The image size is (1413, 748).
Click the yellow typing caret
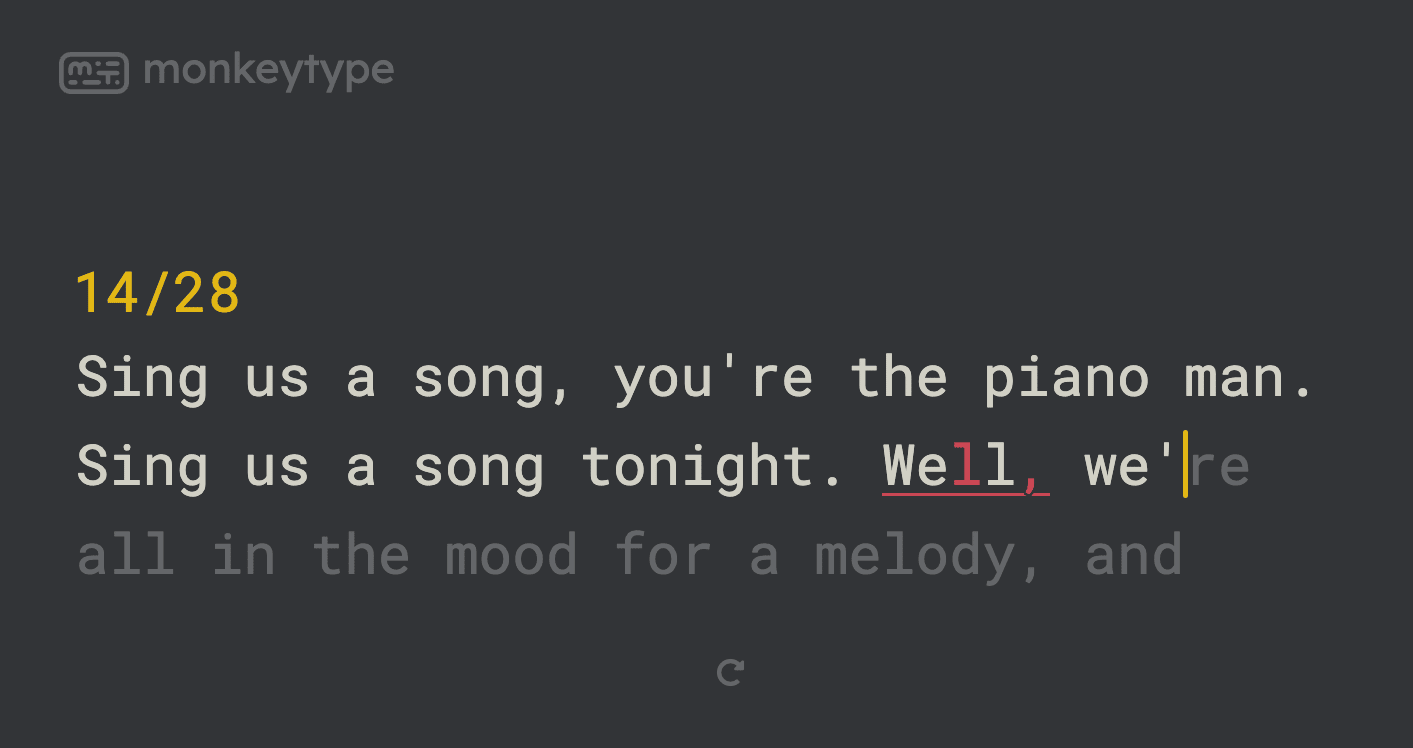pos(1185,464)
